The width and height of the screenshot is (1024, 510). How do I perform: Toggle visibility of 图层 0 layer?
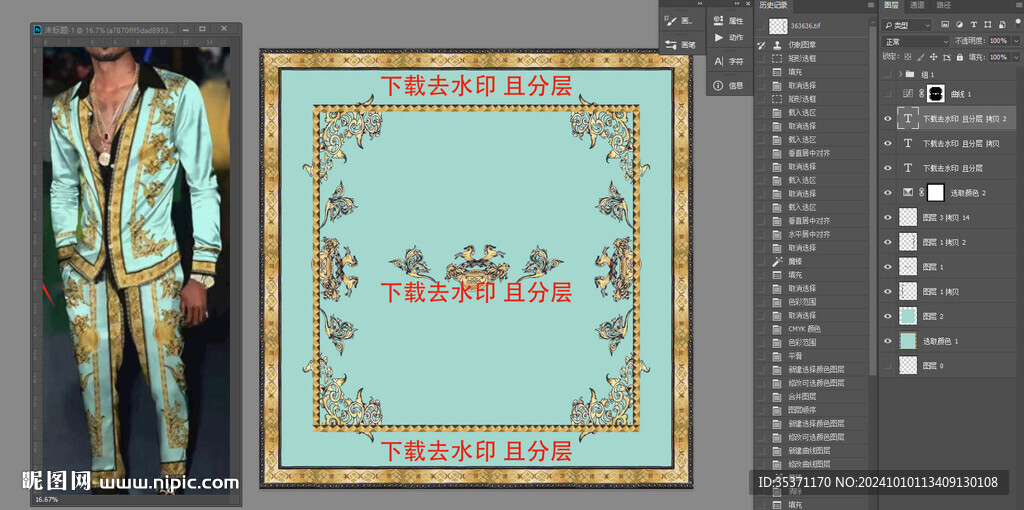coord(887,366)
